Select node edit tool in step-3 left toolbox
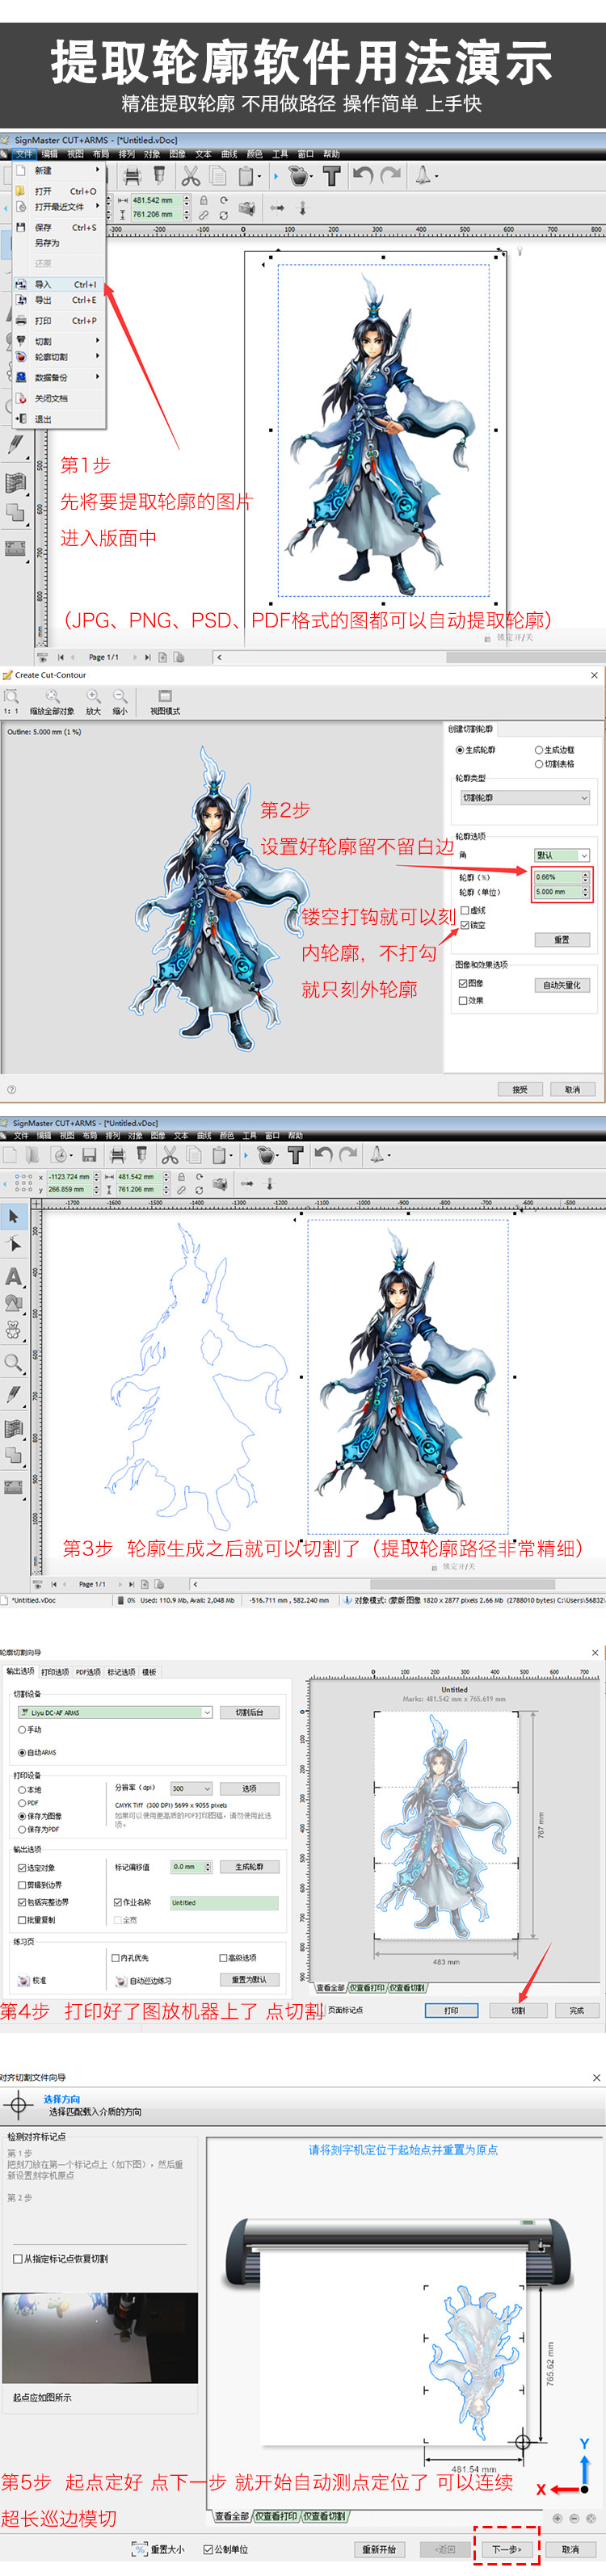 click(x=14, y=1245)
